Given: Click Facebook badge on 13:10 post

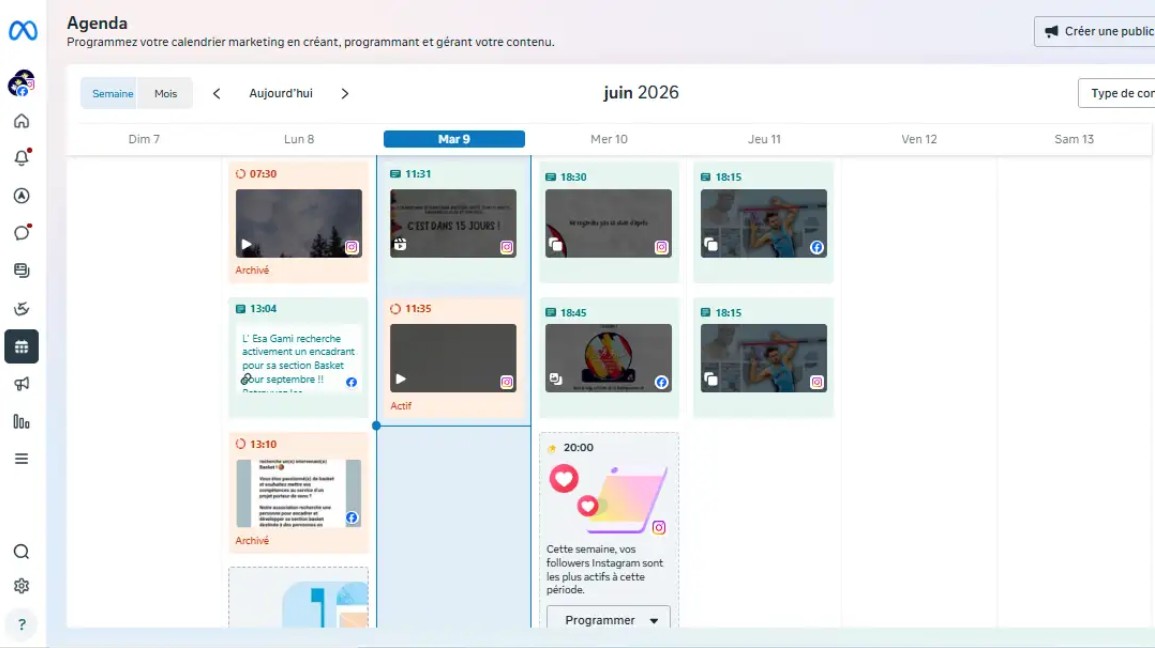Looking at the screenshot, I should (x=351, y=518).
